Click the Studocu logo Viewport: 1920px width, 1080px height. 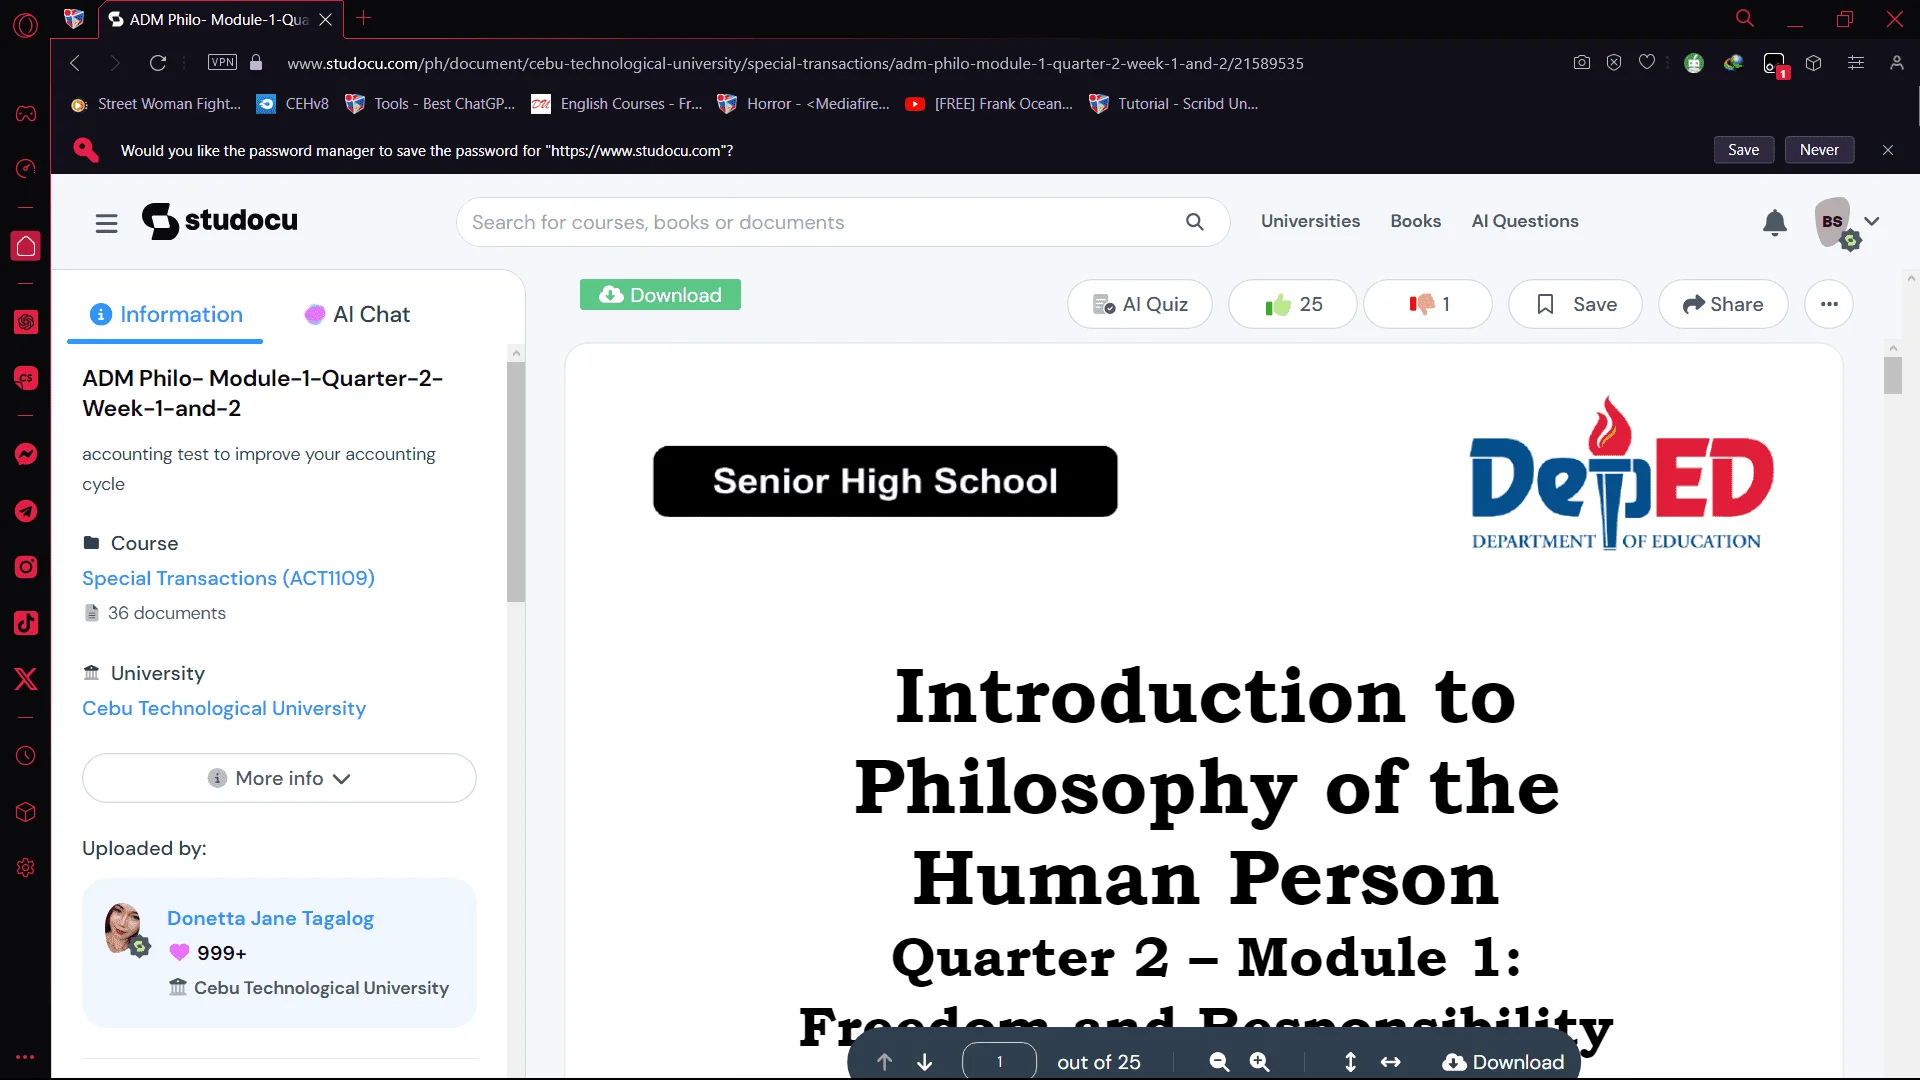220,221
